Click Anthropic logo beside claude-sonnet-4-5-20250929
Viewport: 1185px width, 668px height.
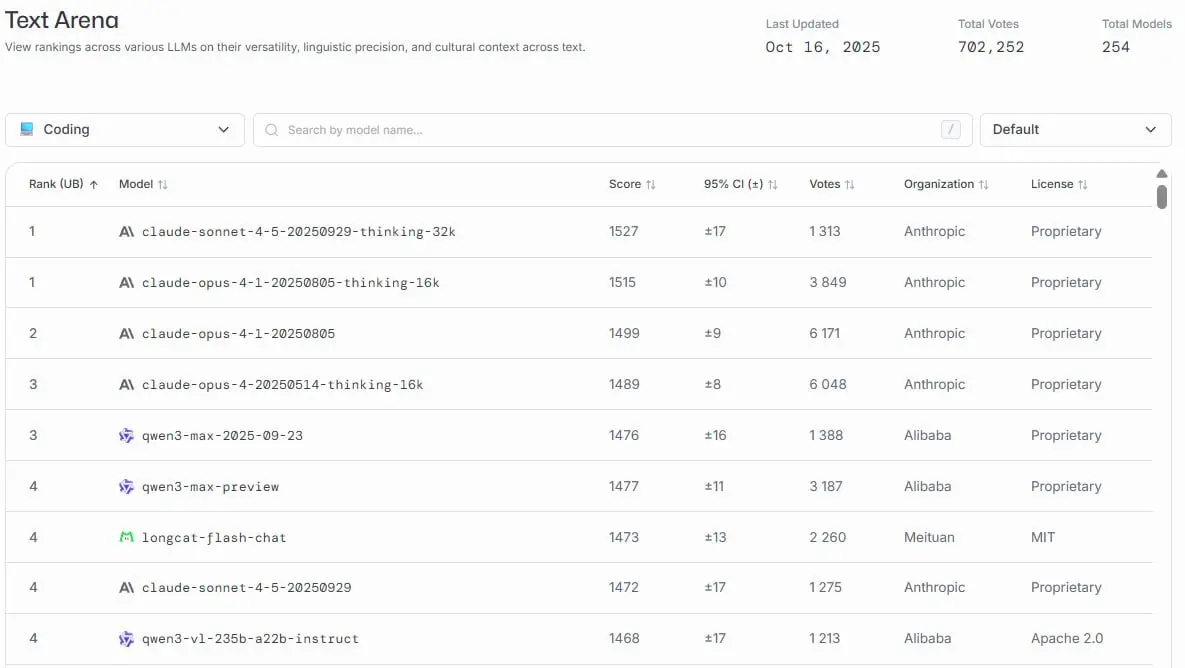126,588
